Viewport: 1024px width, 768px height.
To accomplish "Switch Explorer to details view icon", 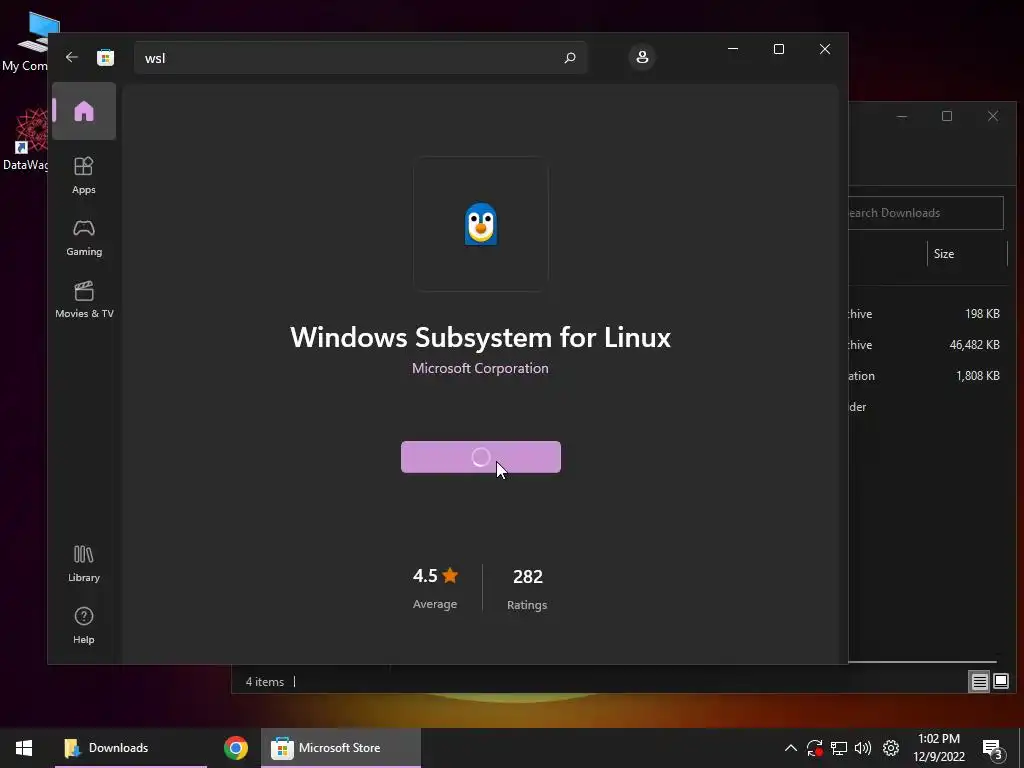I will 980,682.
